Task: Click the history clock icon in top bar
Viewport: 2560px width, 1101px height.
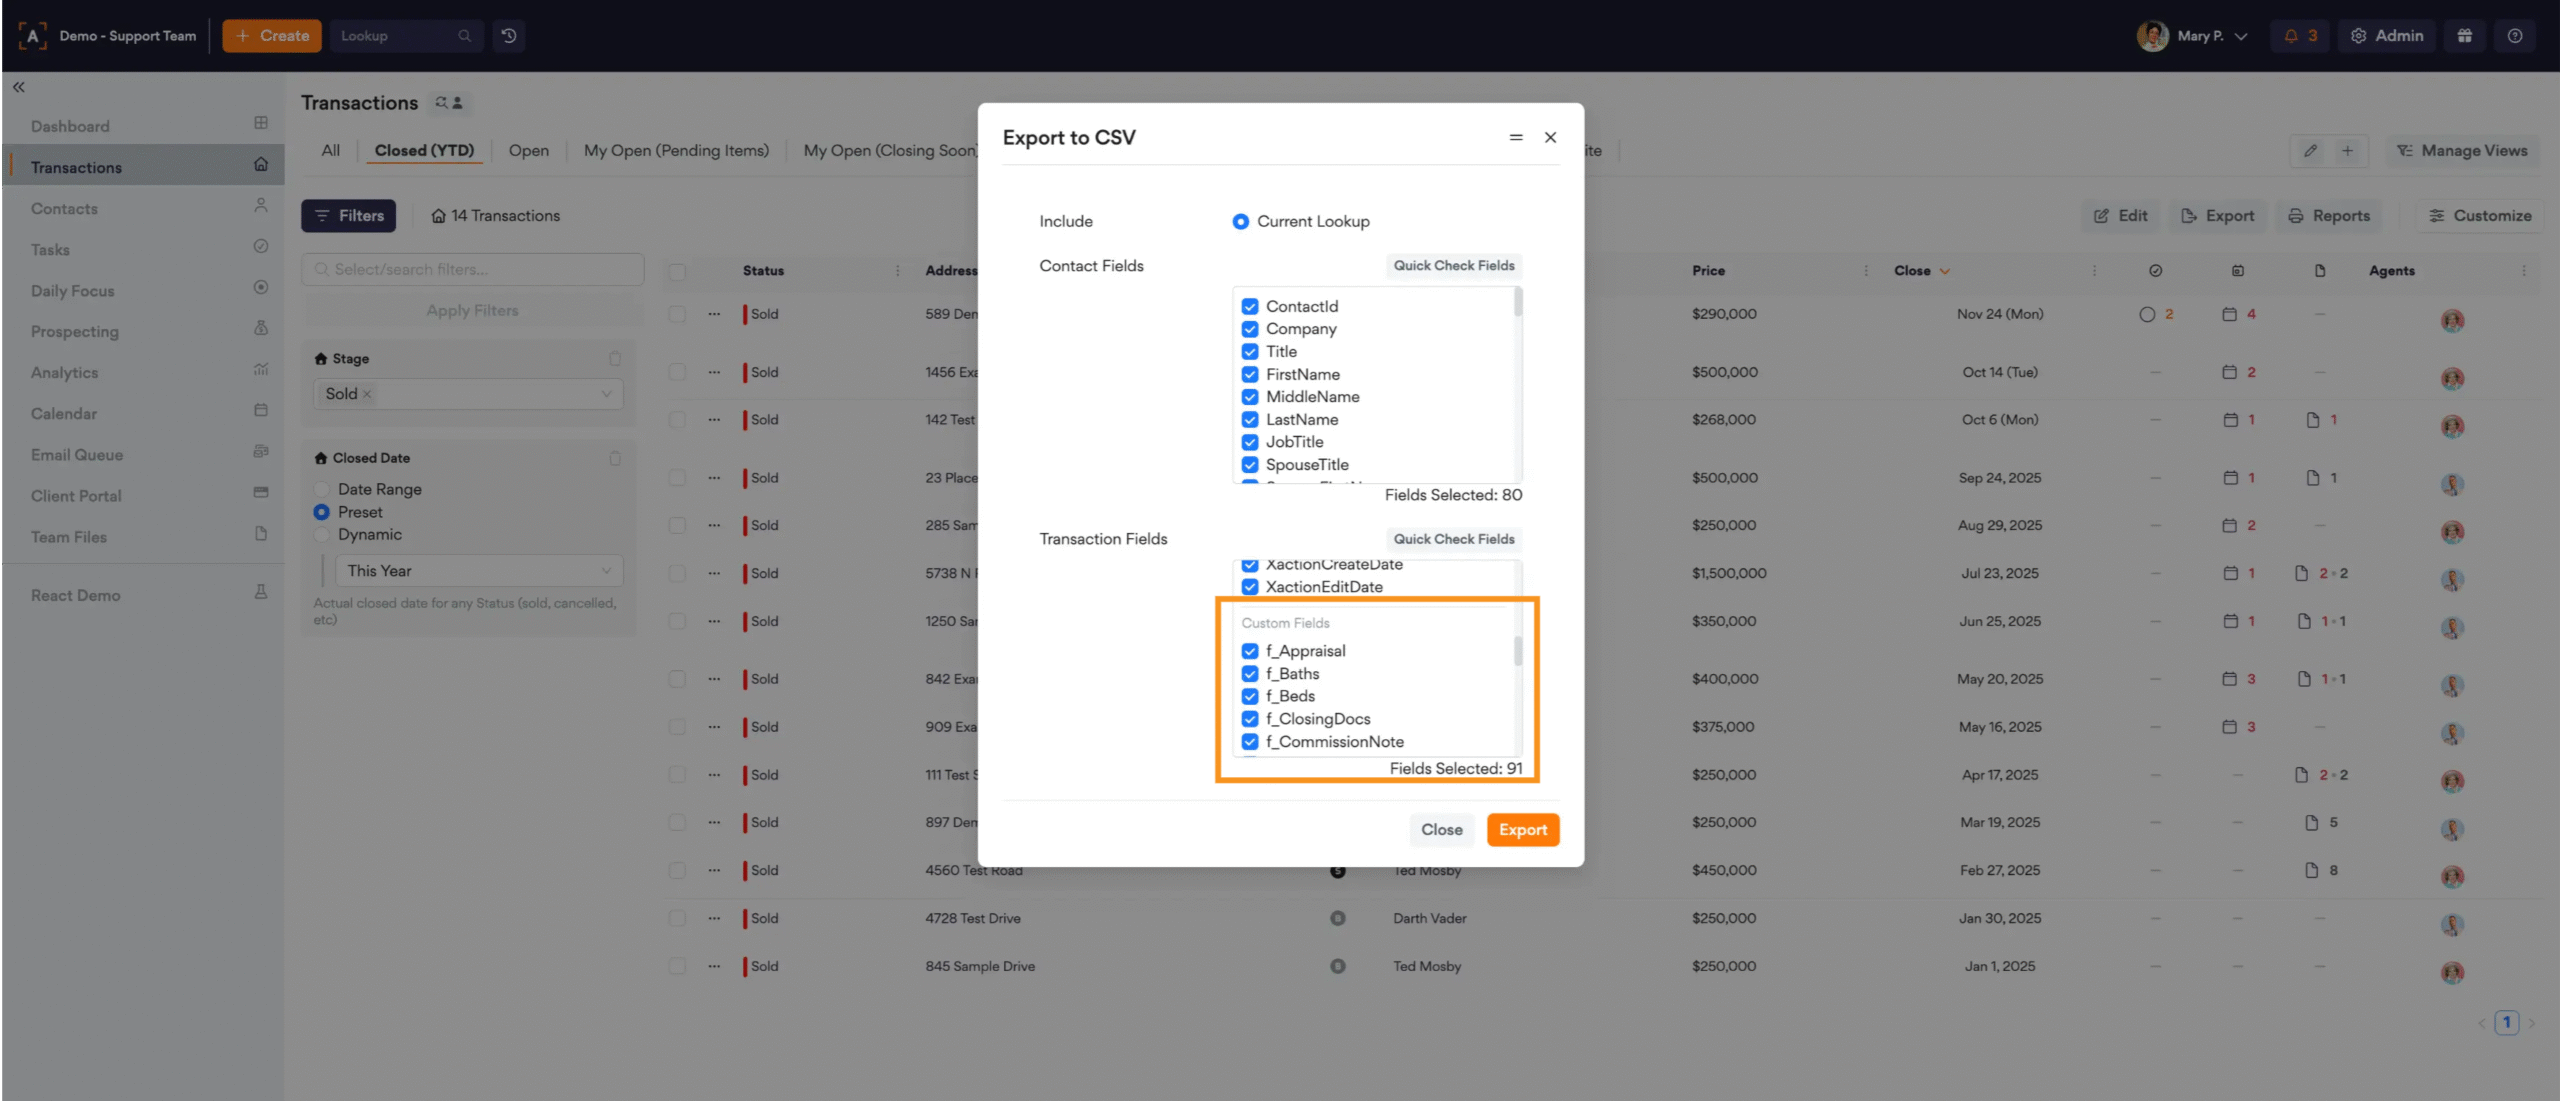Action: [x=509, y=36]
